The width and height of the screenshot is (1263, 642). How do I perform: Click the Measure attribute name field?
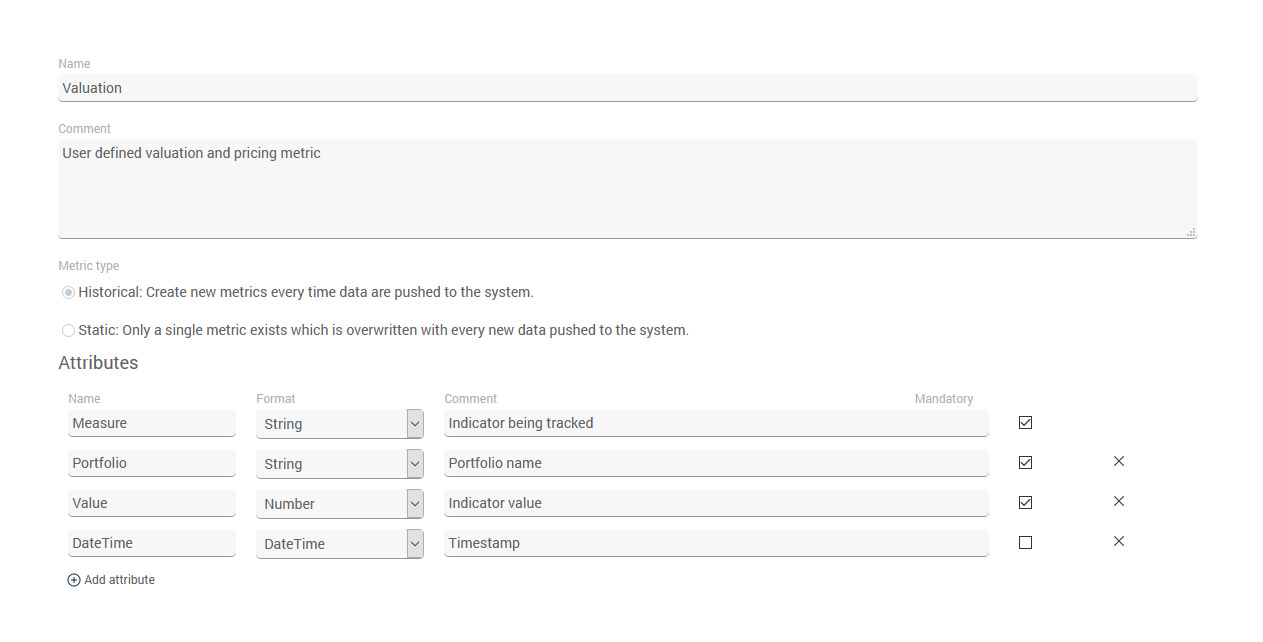152,423
